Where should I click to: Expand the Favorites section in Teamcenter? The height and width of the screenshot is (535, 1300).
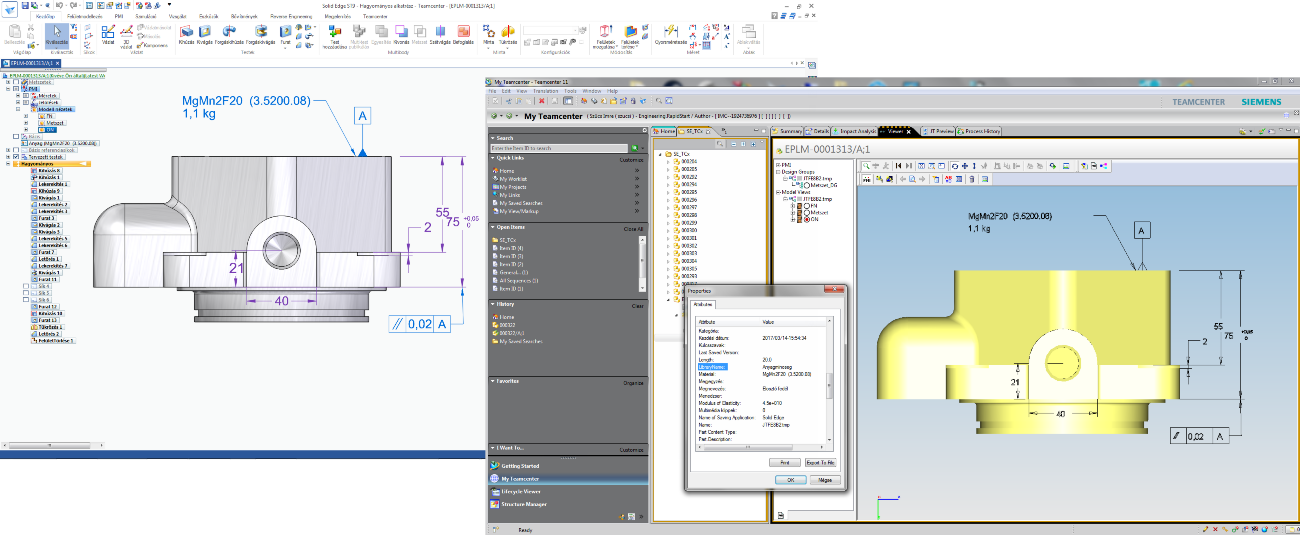coord(492,381)
